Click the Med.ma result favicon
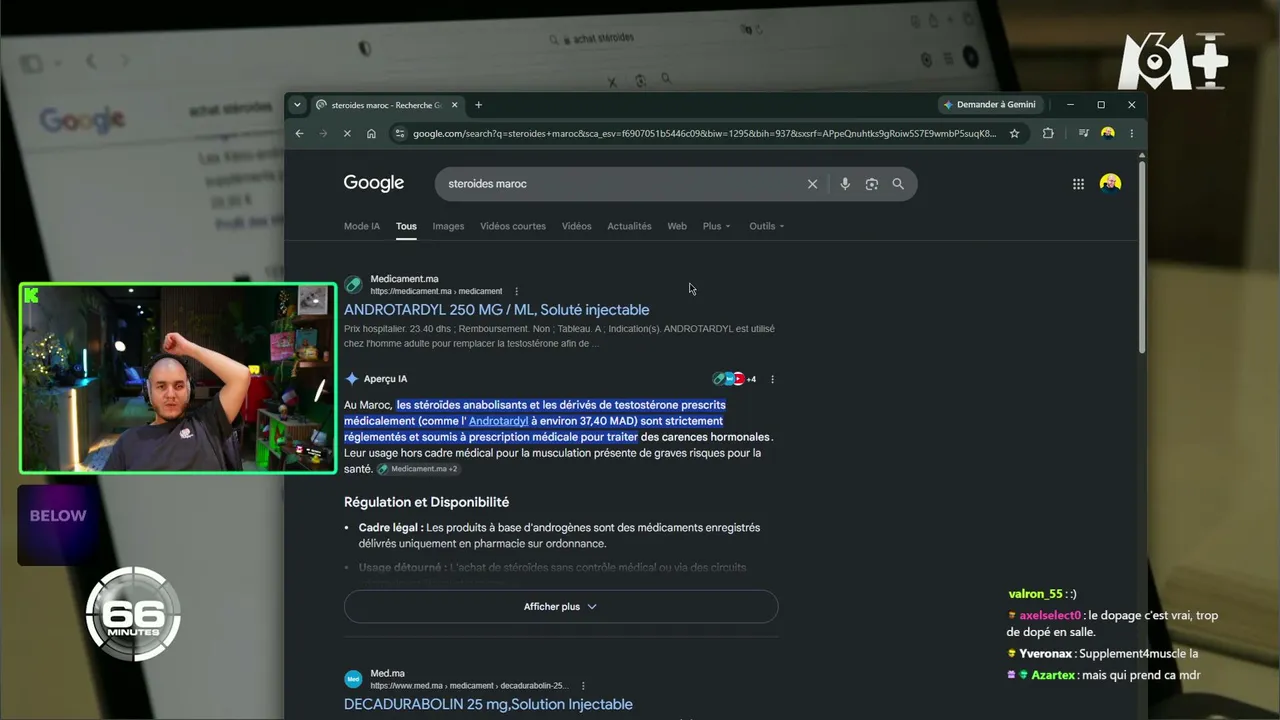The width and height of the screenshot is (1280, 720). 353,679
